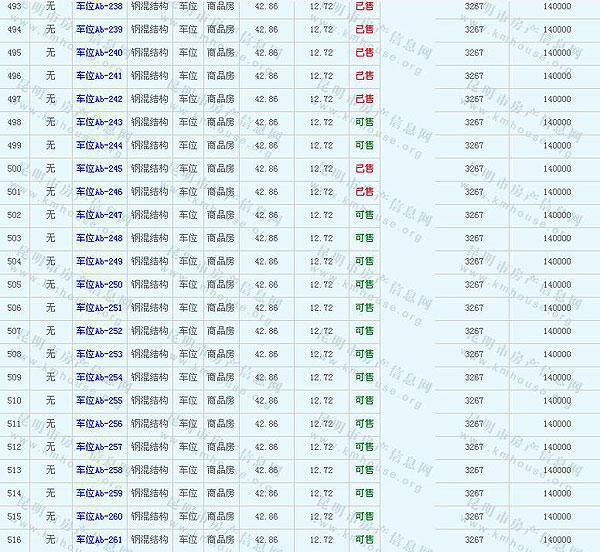Click the 可售 status in row 510

click(364, 401)
